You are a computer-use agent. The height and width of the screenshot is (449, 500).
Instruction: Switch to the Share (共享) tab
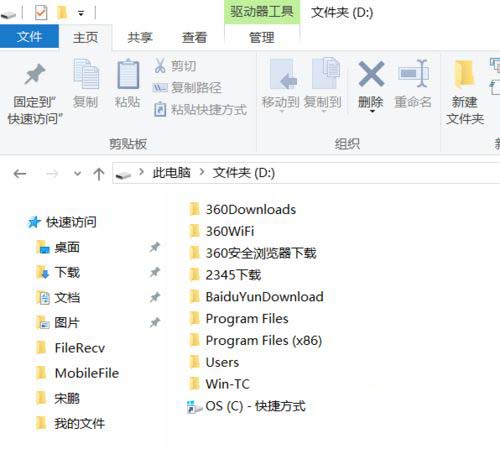[x=140, y=37]
